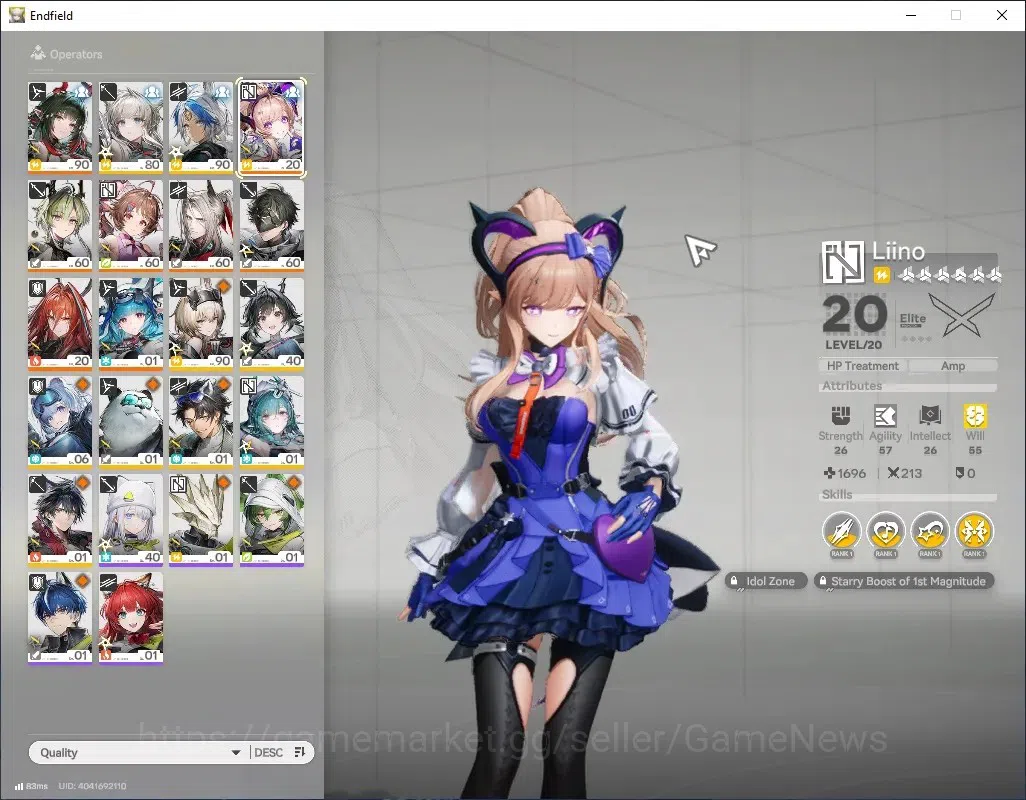Image resolution: width=1026 pixels, height=800 pixels.
Task: Click the UID: 4041692110 text
Action: [x=92, y=786]
